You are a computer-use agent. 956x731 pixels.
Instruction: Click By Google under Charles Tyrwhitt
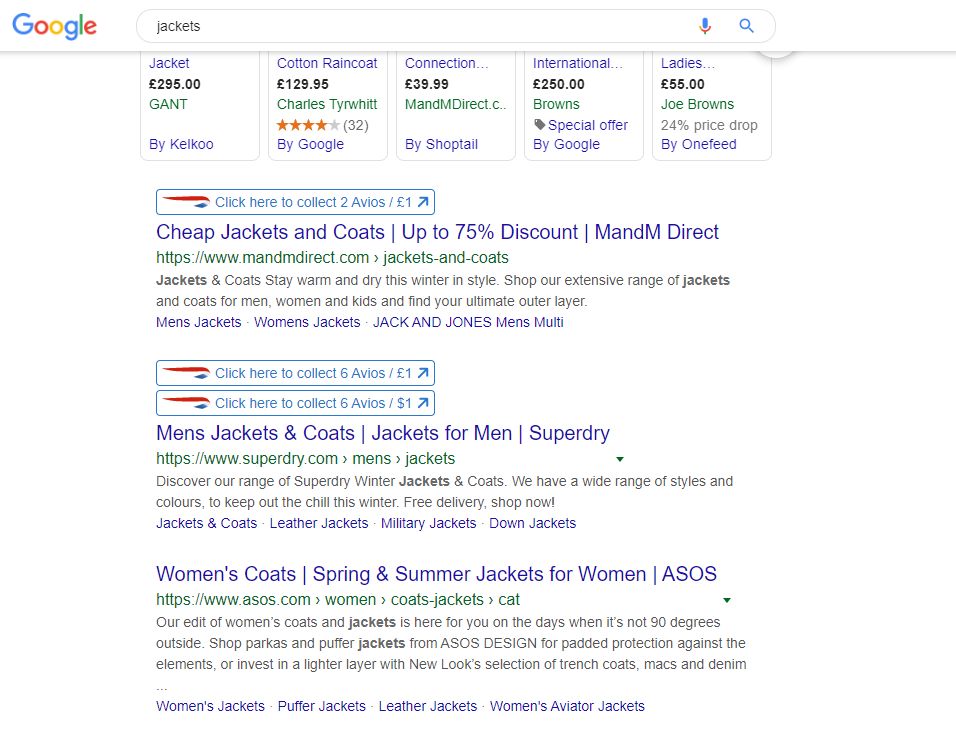click(310, 144)
